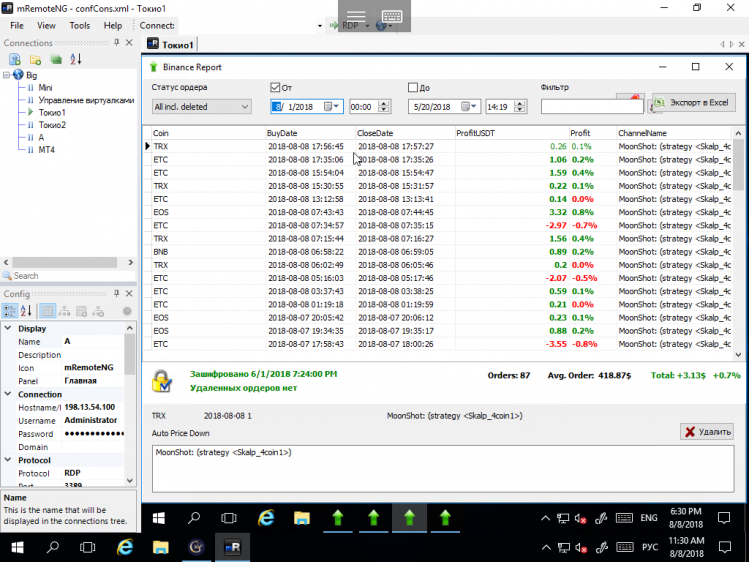Click the New Connection icon in Connections panel

[15, 59]
